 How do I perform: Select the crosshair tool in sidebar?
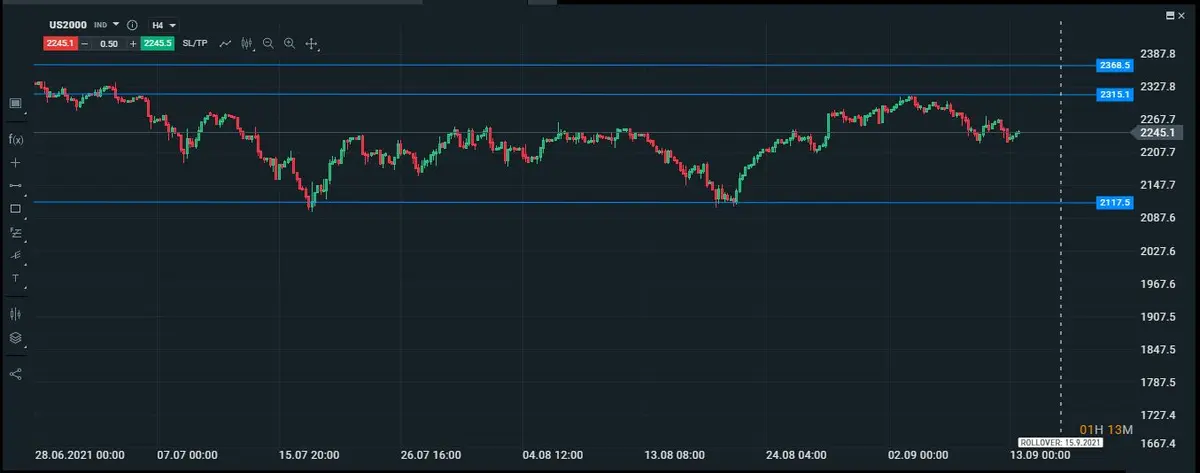15,162
